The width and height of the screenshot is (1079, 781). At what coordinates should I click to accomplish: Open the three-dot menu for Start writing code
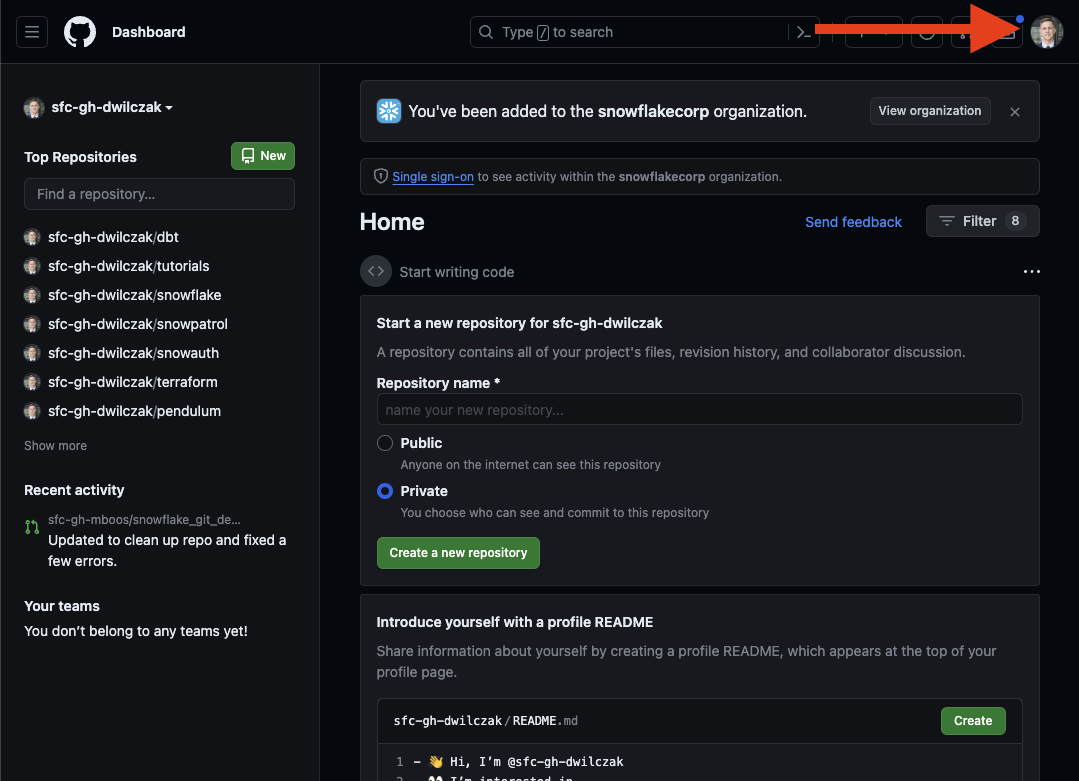(1031, 272)
